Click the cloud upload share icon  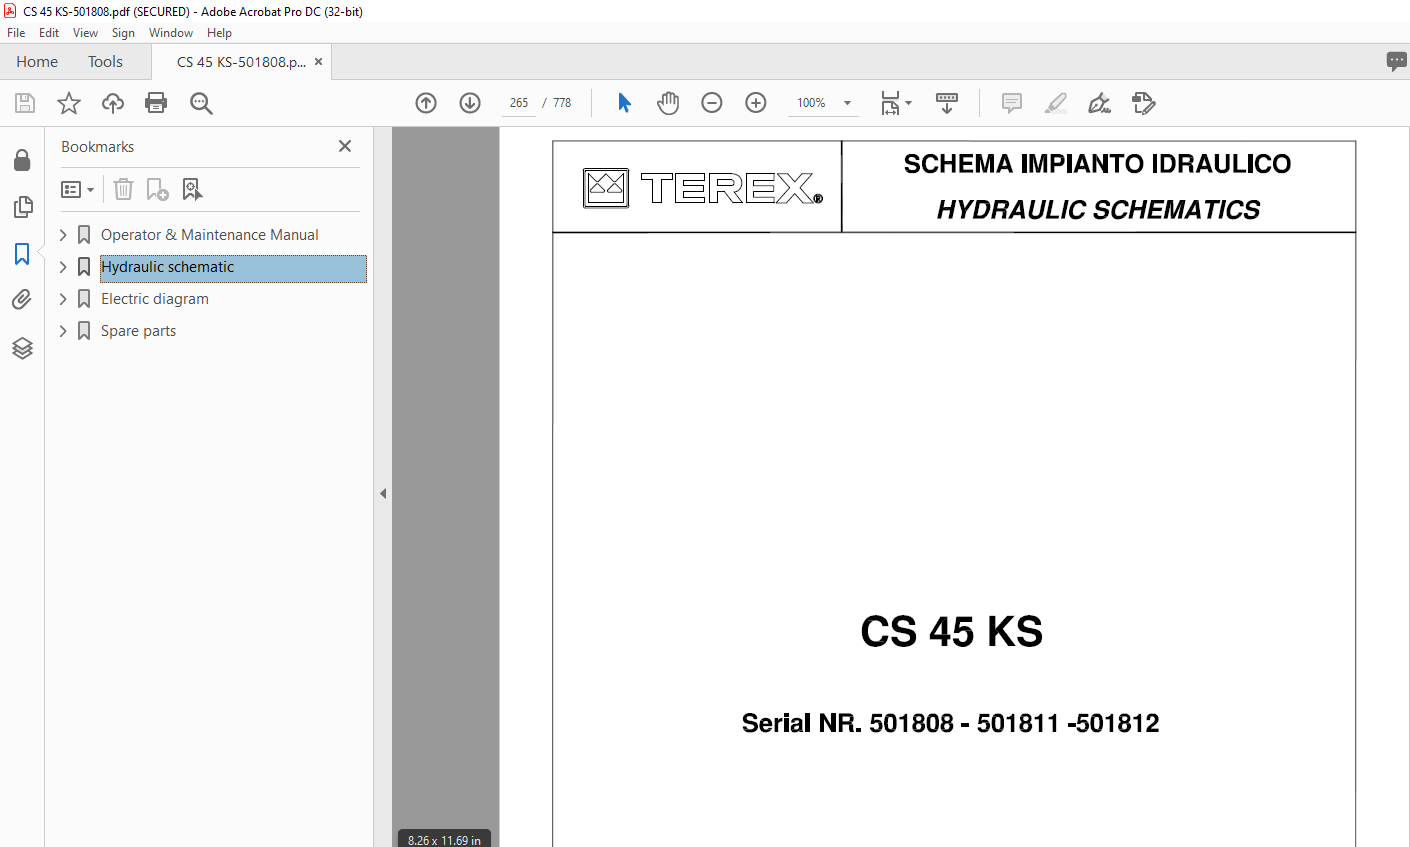coord(113,103)
